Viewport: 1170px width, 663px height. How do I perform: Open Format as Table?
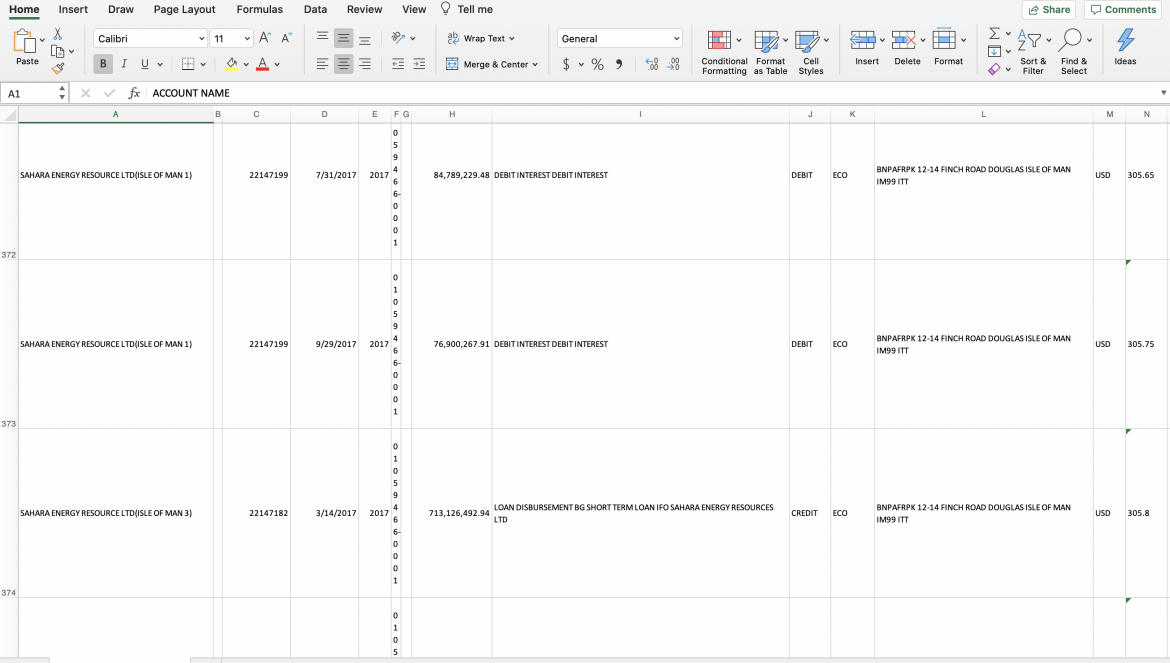click(x=770, y=52)
